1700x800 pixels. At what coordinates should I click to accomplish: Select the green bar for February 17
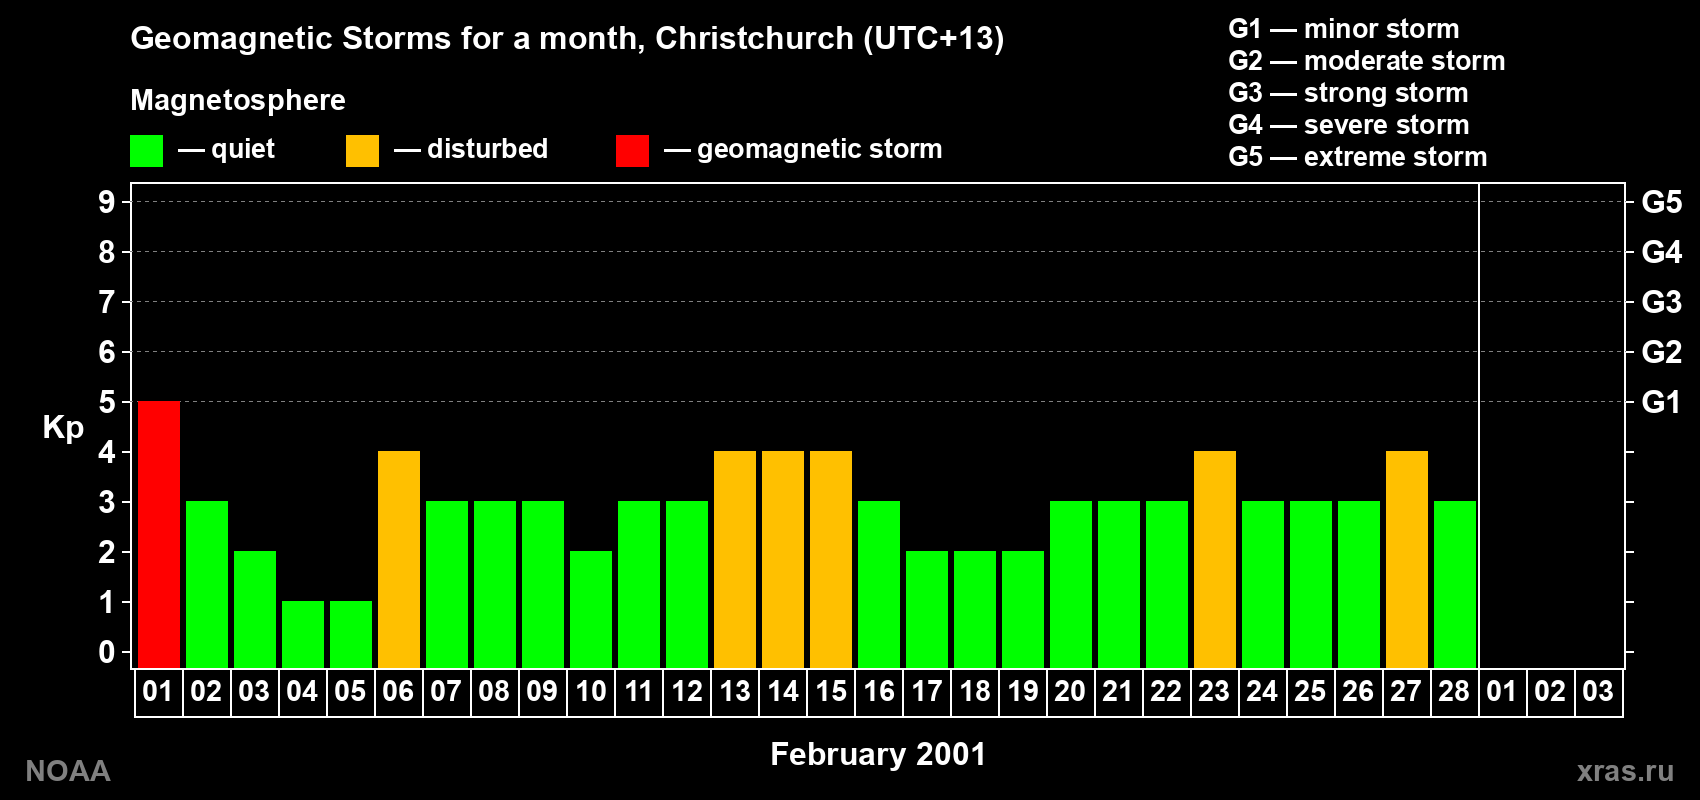tap(927, 610)
